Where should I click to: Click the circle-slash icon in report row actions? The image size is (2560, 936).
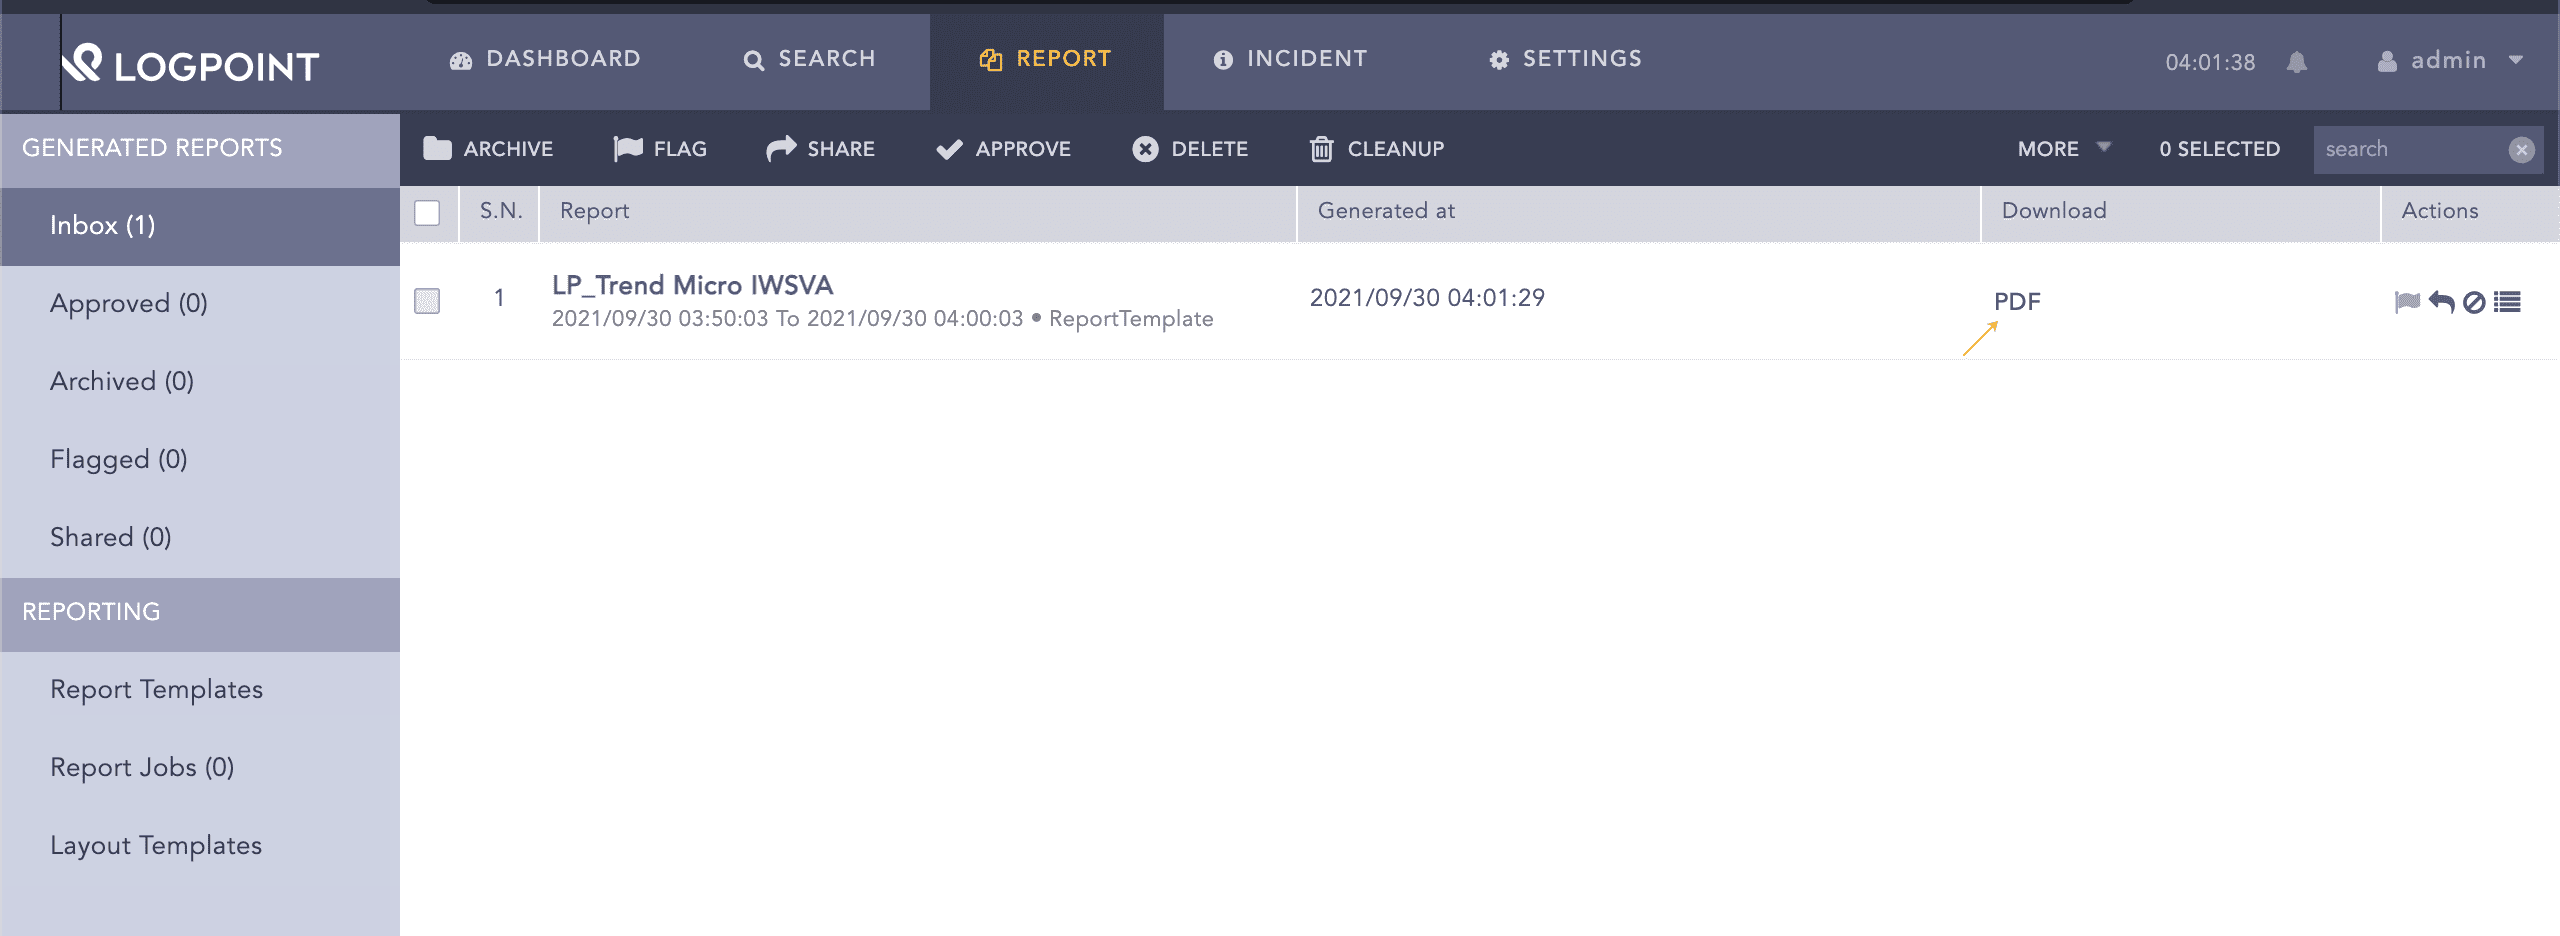[x=2474, y=302]
